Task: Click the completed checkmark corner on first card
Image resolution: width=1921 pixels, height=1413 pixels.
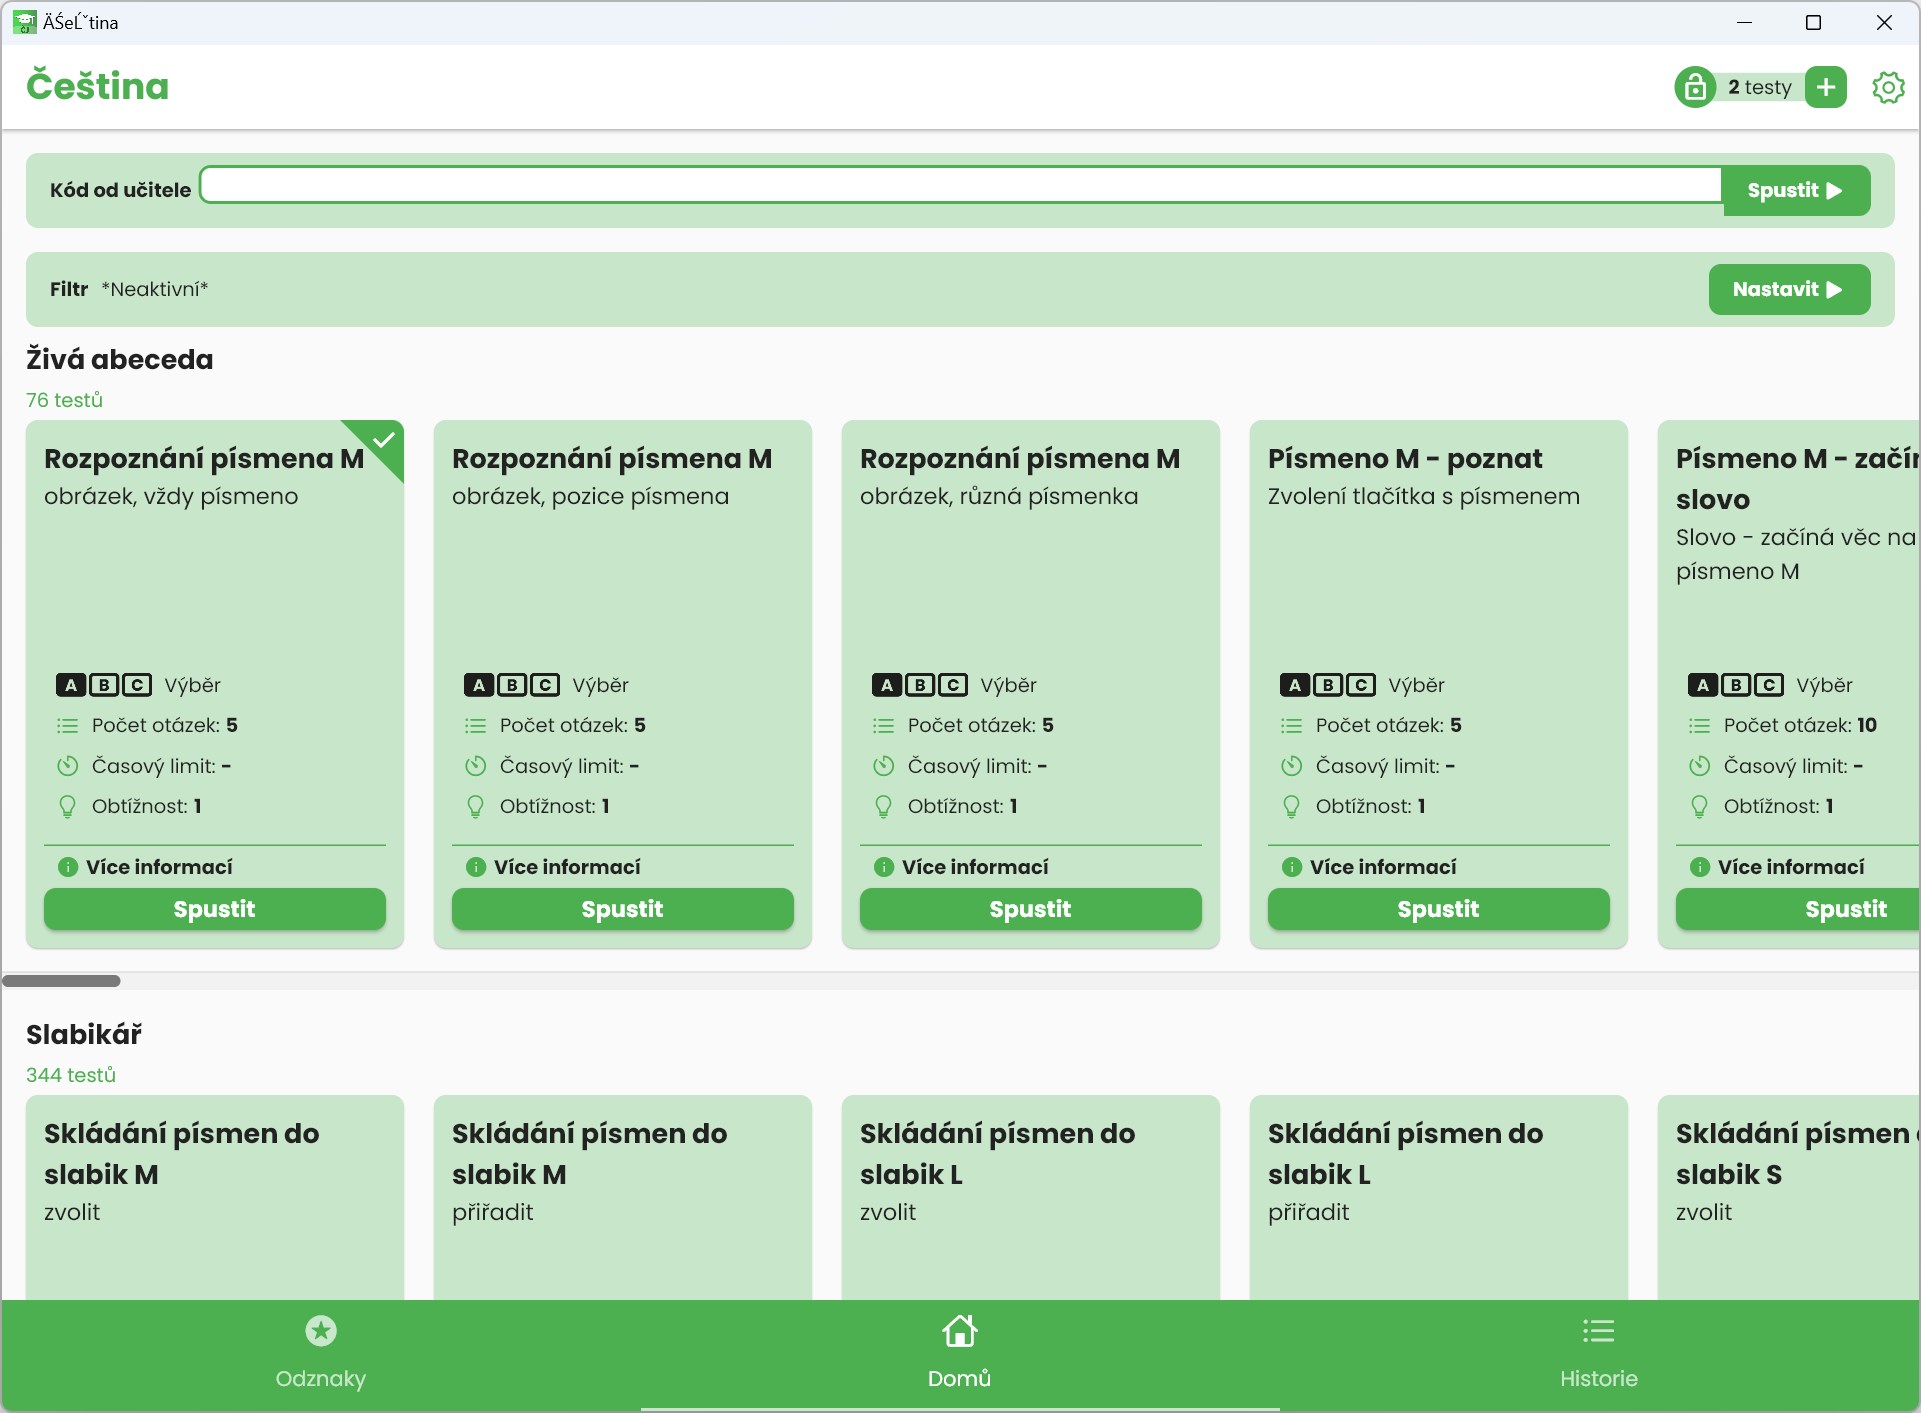Action: click(x=383, y=440)
